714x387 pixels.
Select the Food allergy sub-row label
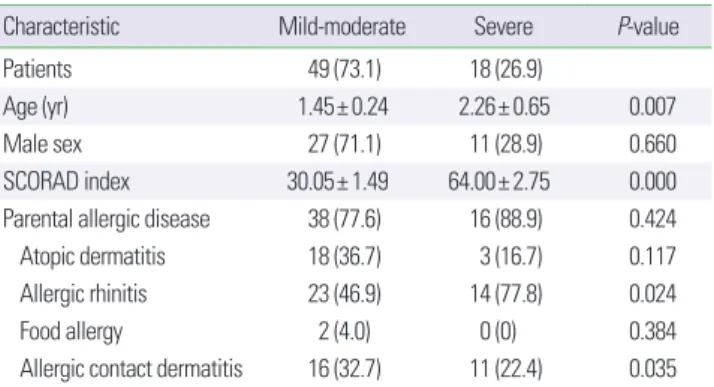[71, 331]
